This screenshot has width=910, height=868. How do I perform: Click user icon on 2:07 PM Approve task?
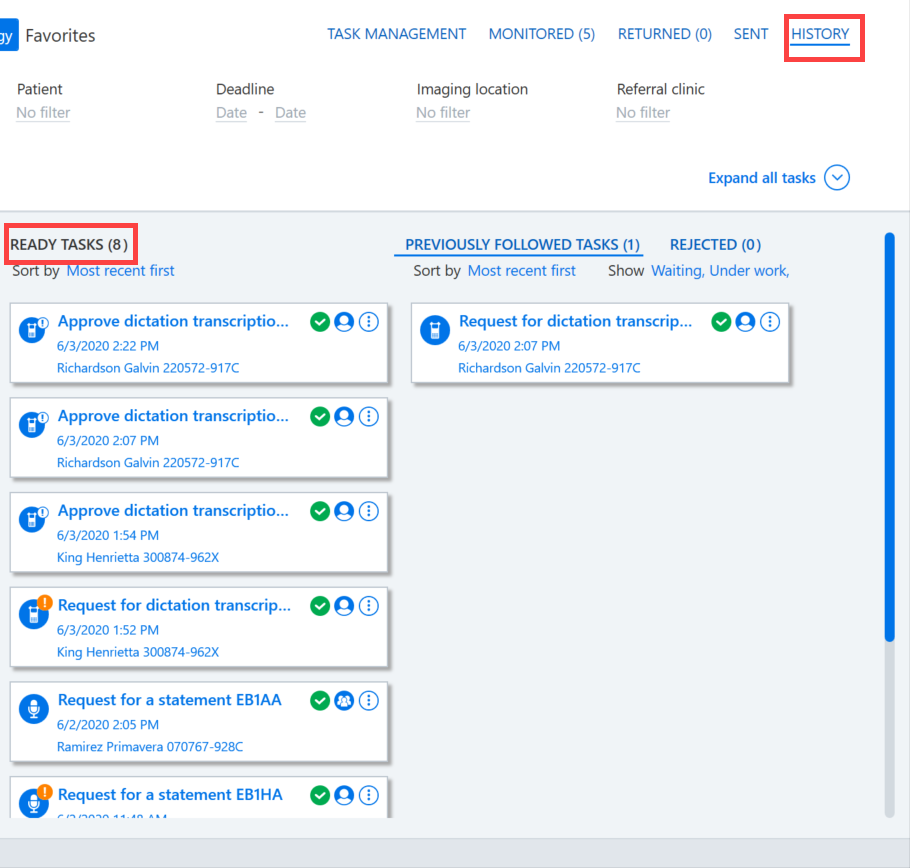point(344,416)
